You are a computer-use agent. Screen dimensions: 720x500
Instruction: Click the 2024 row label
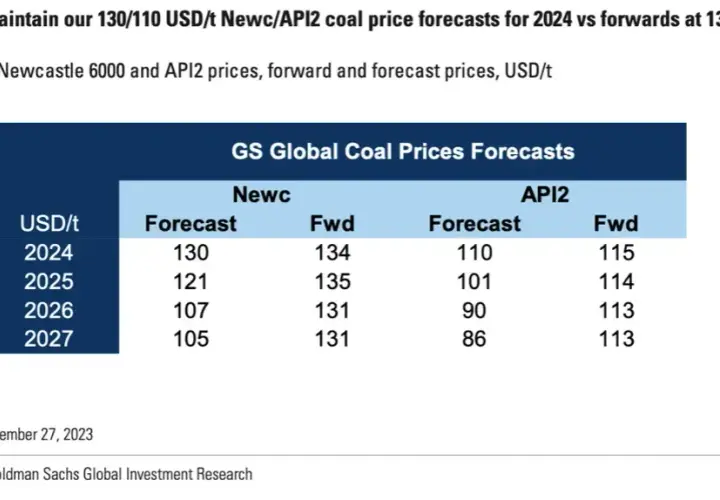point(49,253)
